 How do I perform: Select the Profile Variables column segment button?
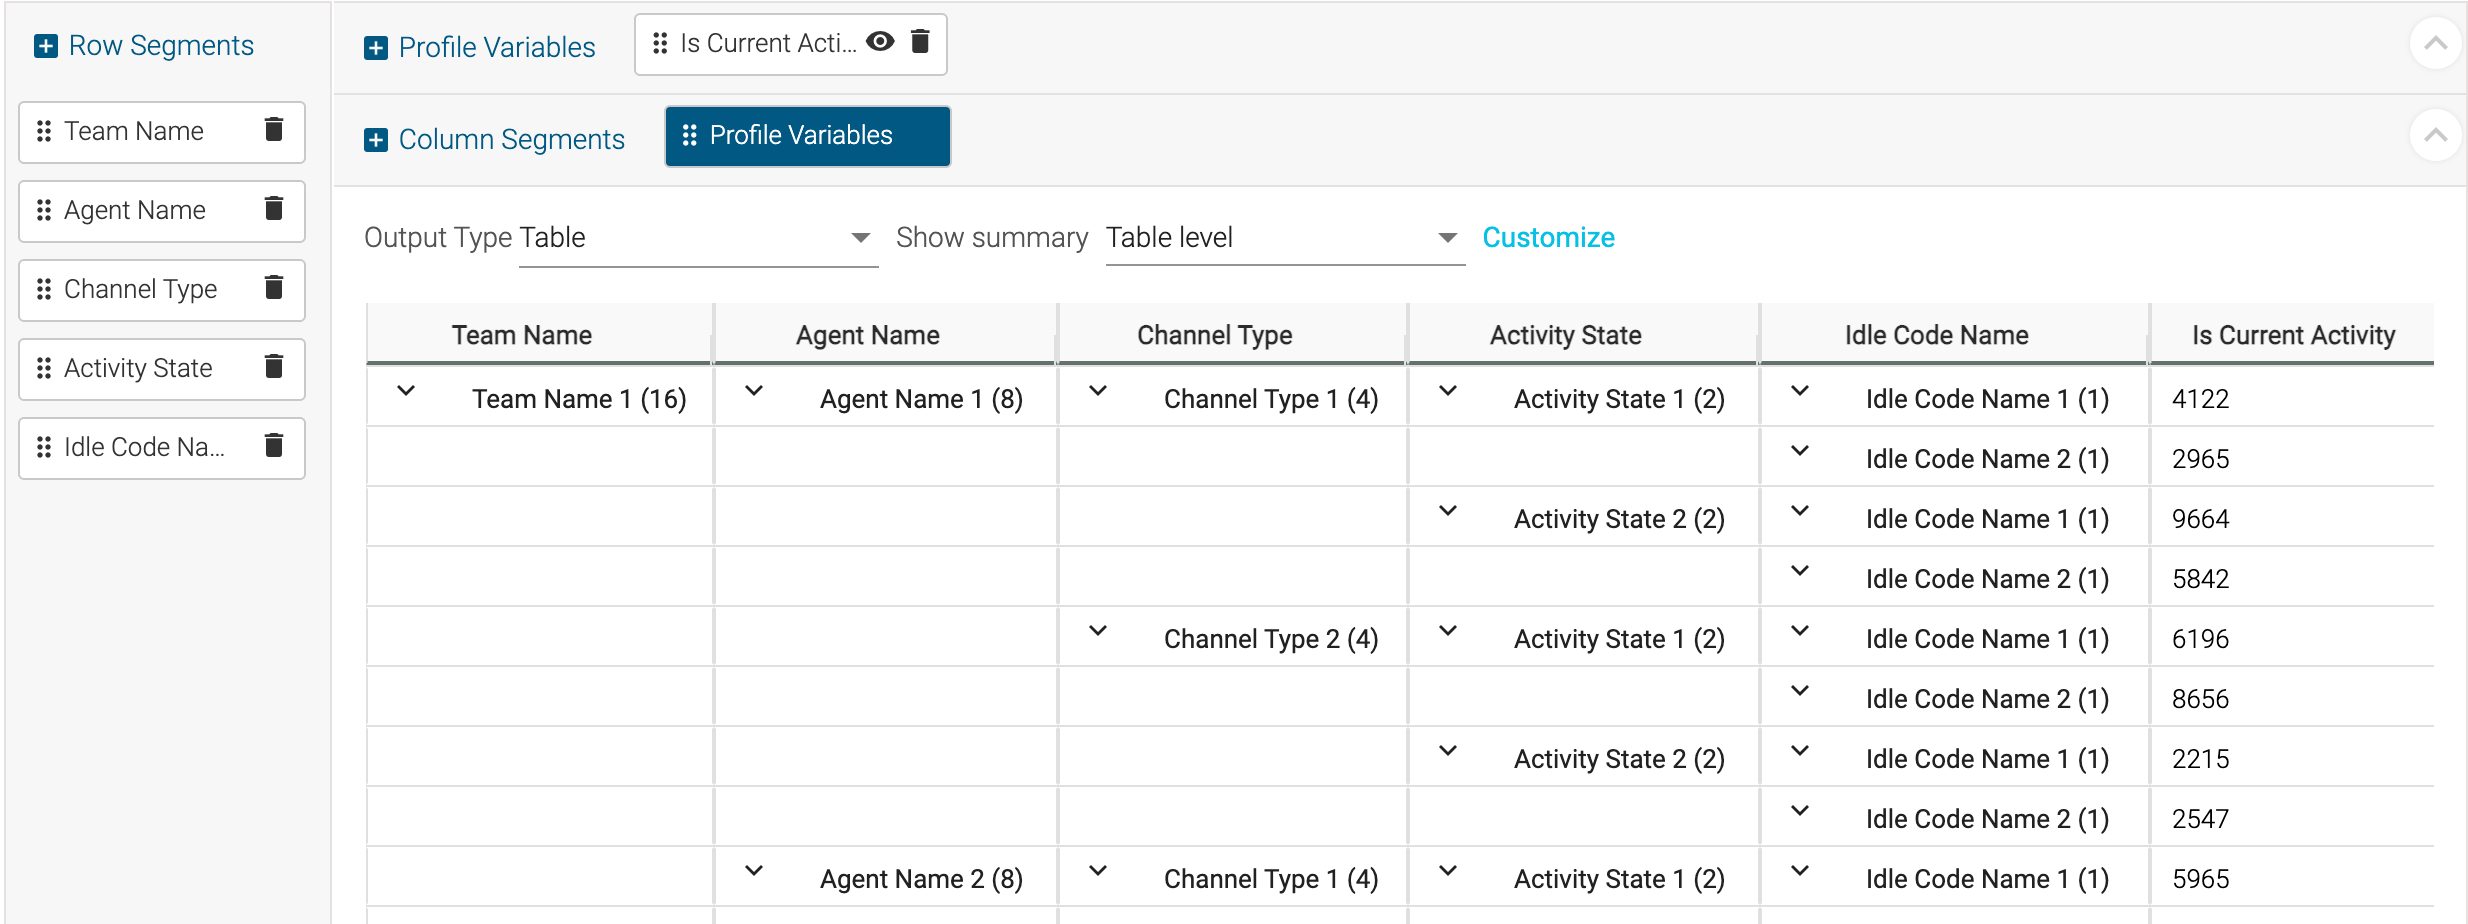pos(806,135)
